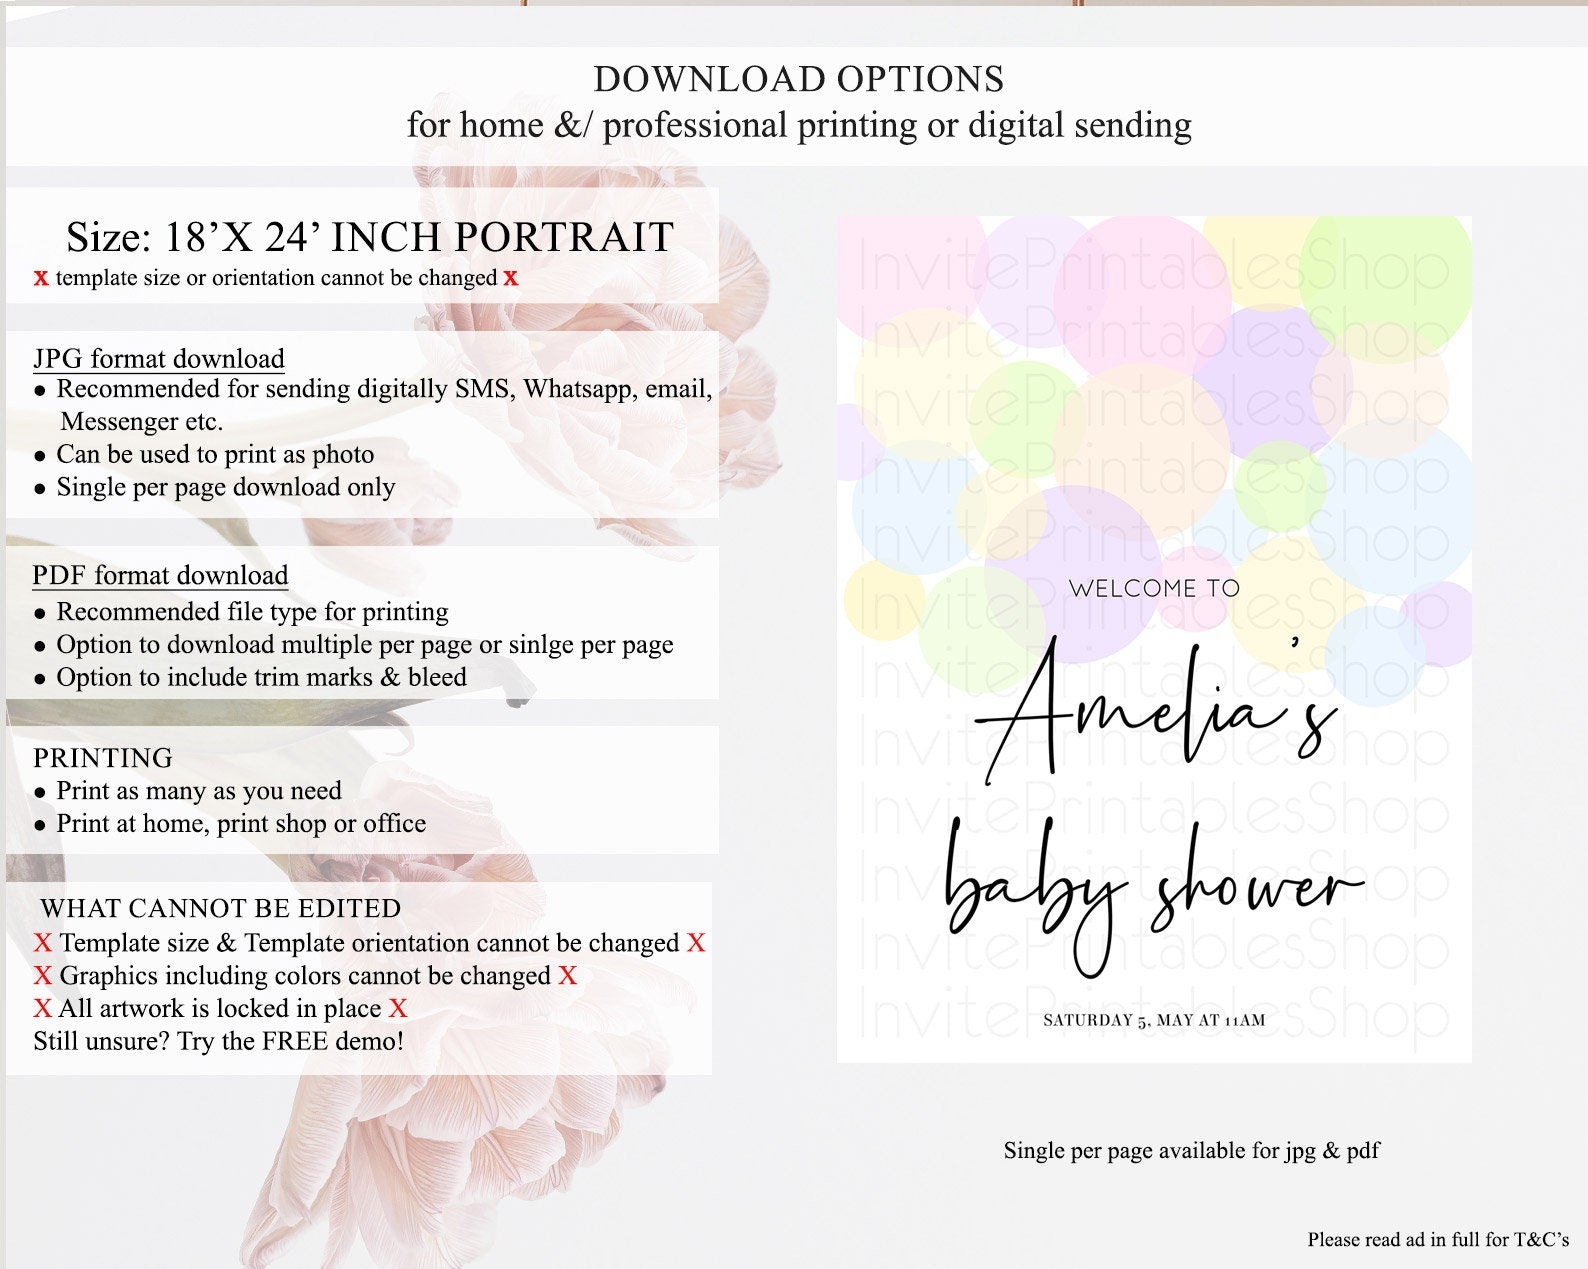Click the red X before "All artwork is locked"

42,1009
